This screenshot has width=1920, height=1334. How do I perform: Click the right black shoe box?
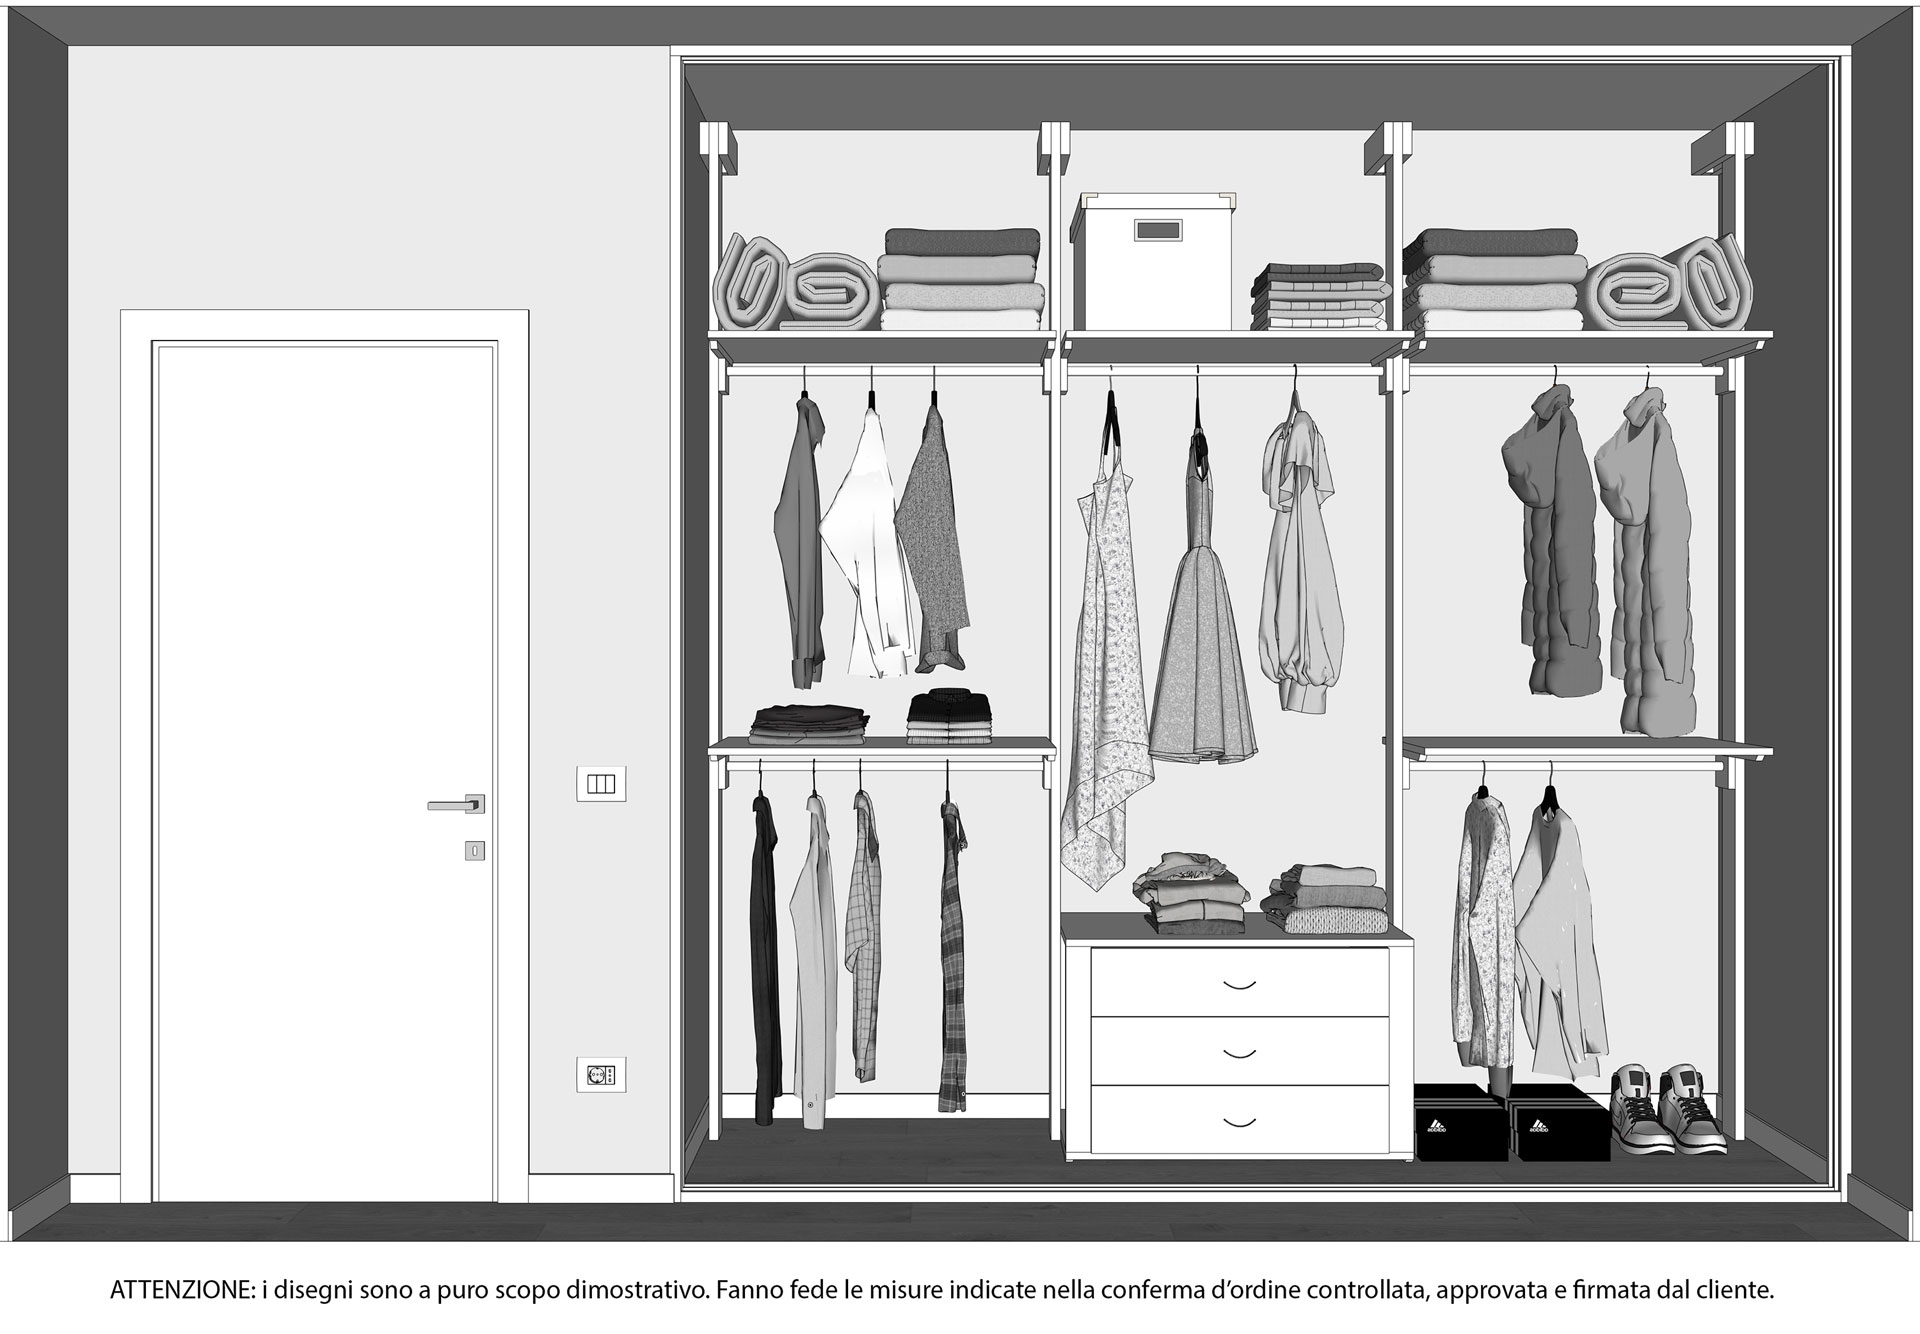click(x=1558, y=1127)
